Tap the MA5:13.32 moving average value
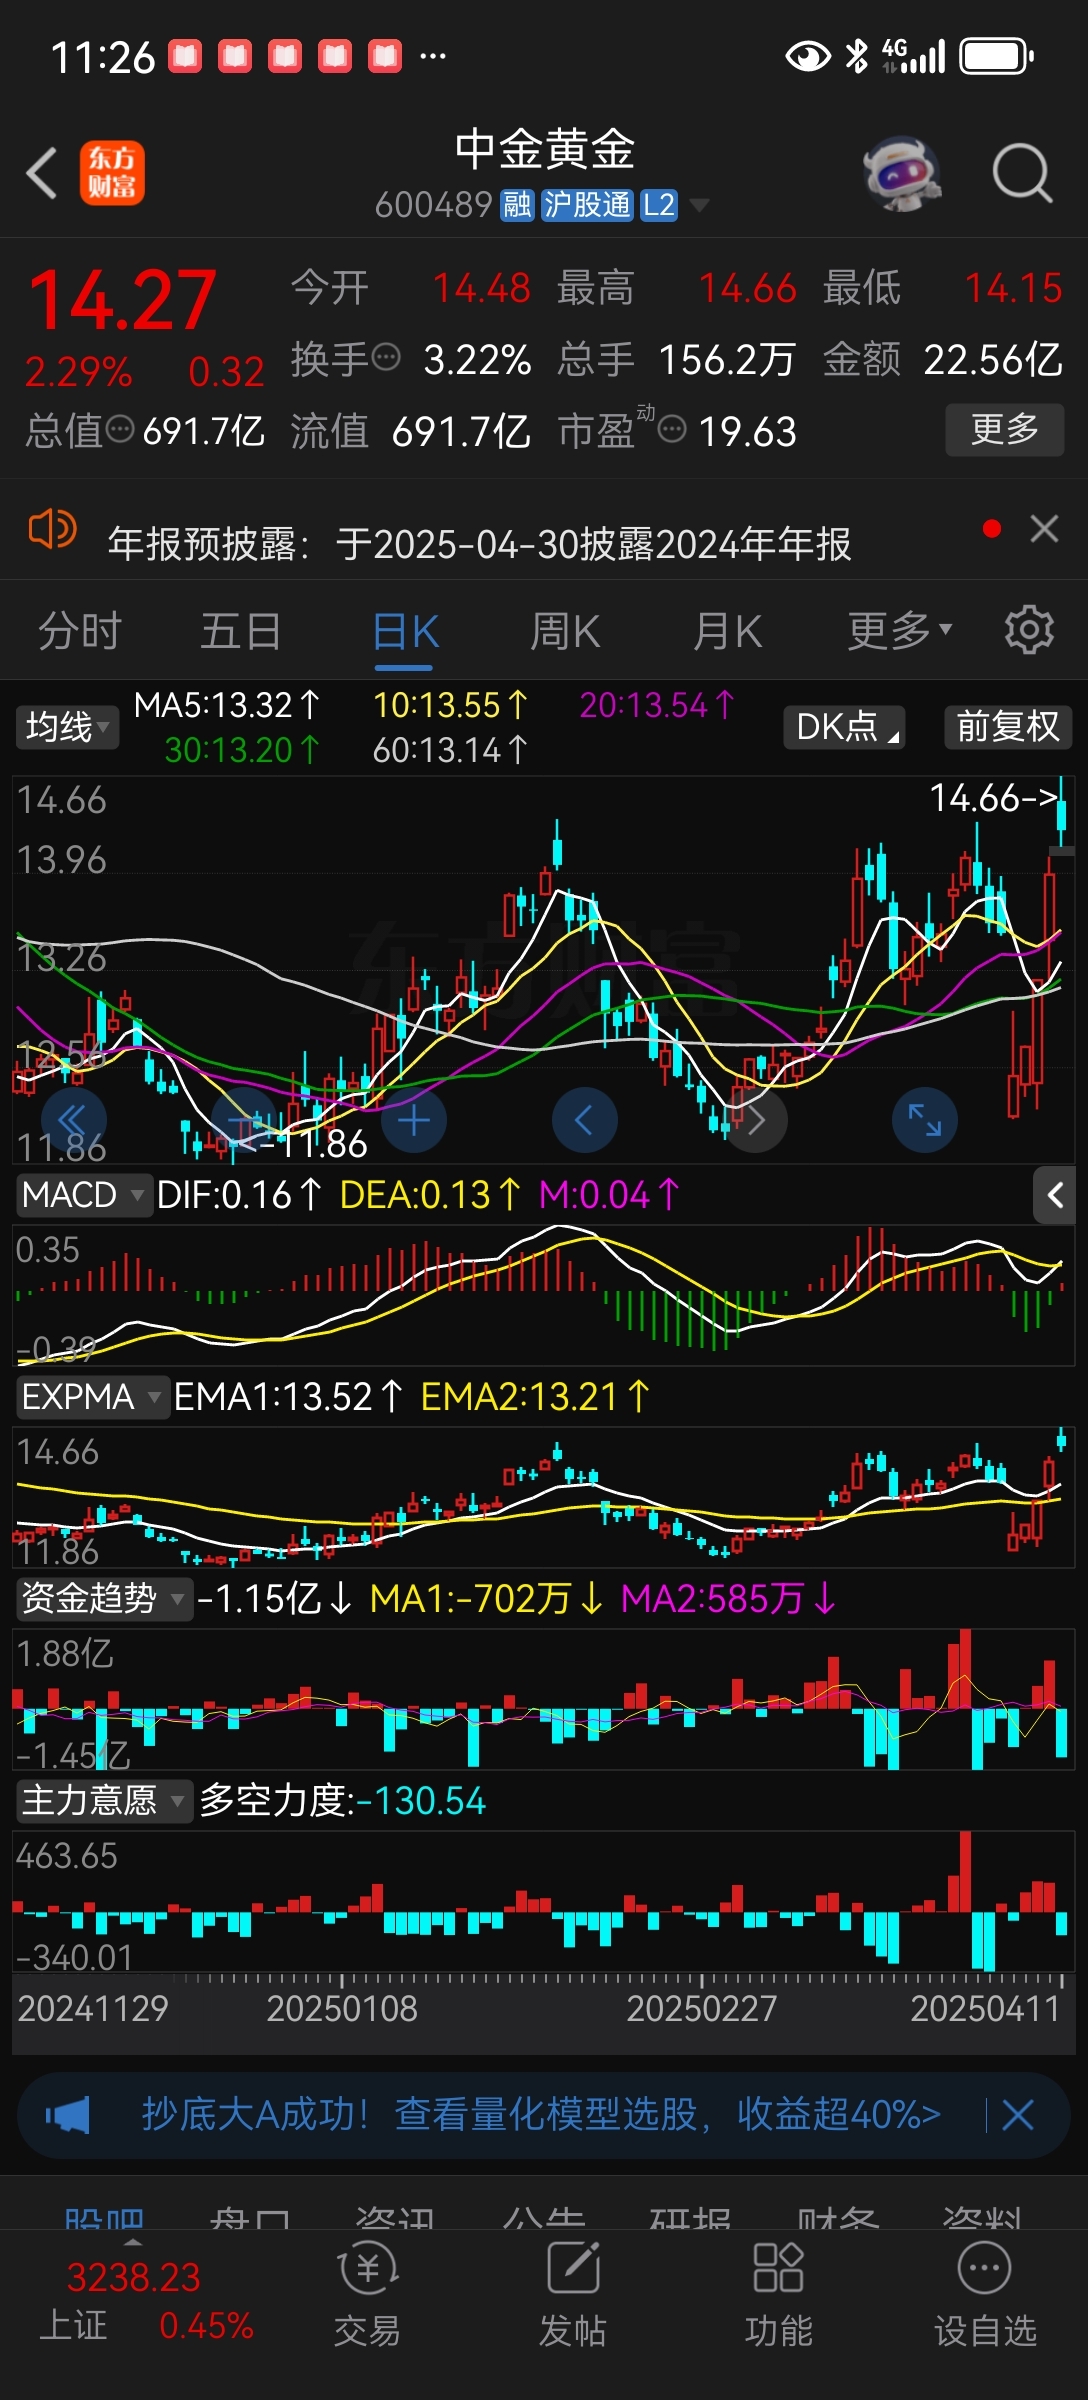This screenshot has height=2400, width=1088. click(227, 705)
